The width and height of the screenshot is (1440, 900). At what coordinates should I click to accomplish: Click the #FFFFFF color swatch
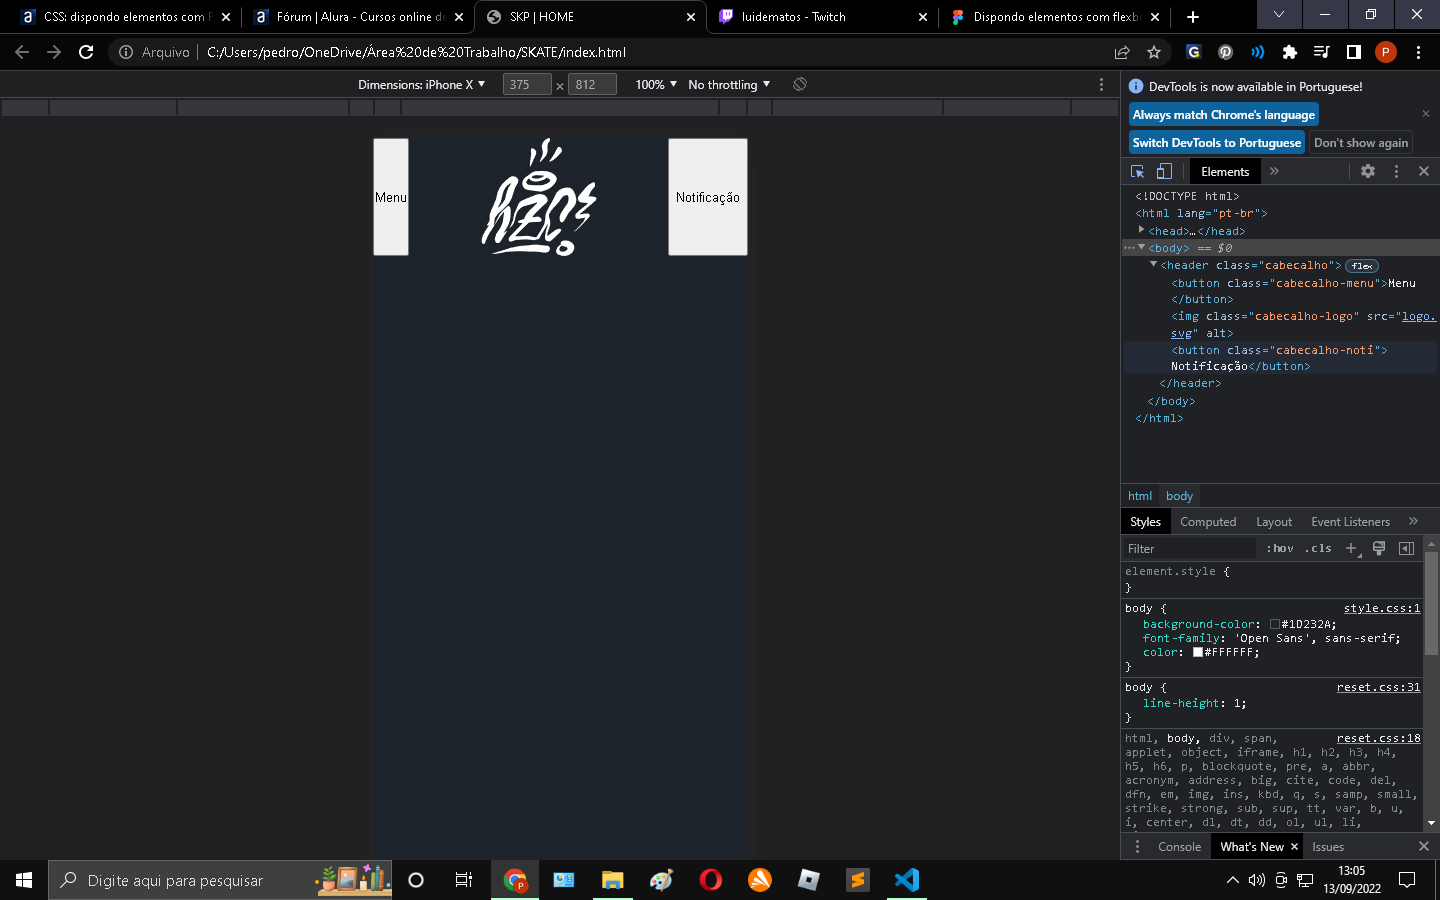(x=1198, y=652)
